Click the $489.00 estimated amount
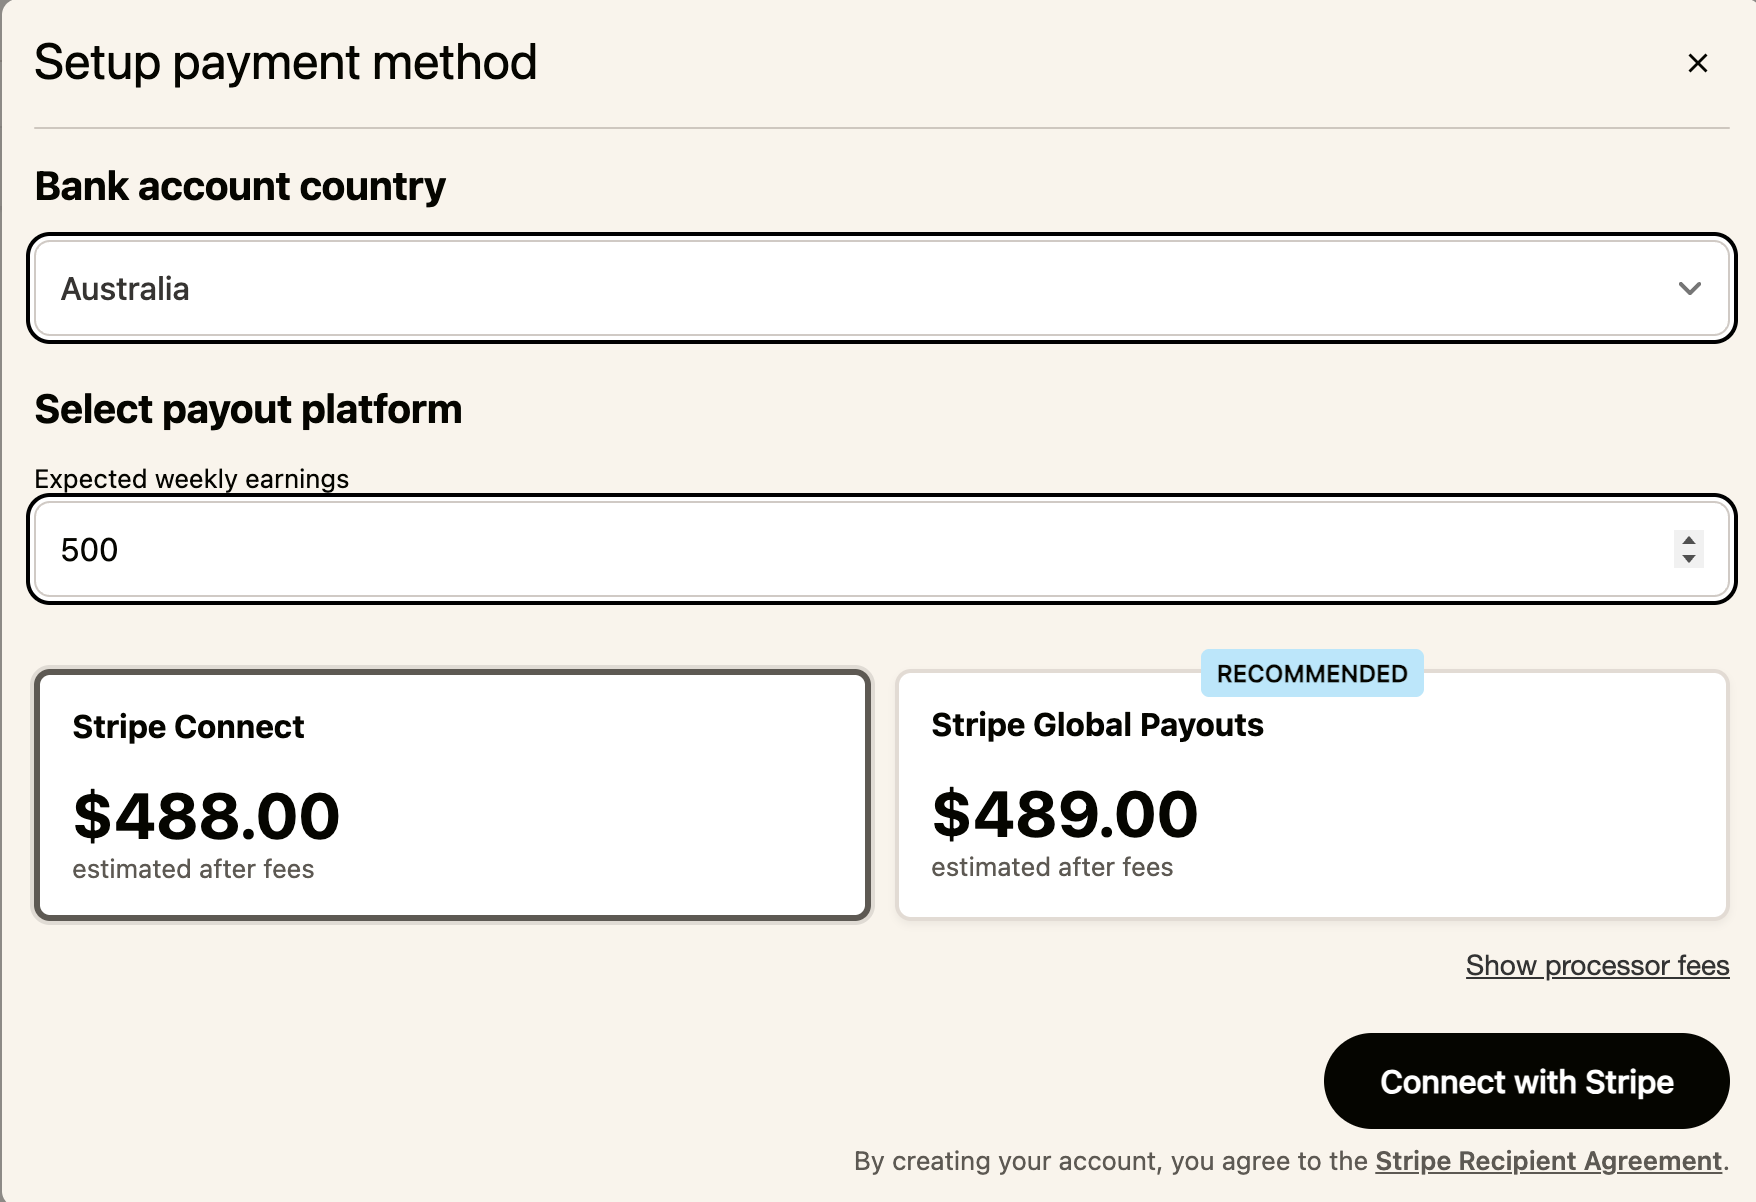Screen dimensions: 1756x1202 [x=1064, y=814]
